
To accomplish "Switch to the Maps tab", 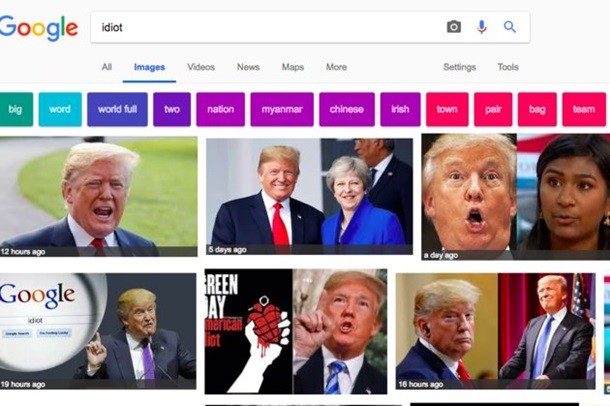I will tap(293, 67).
